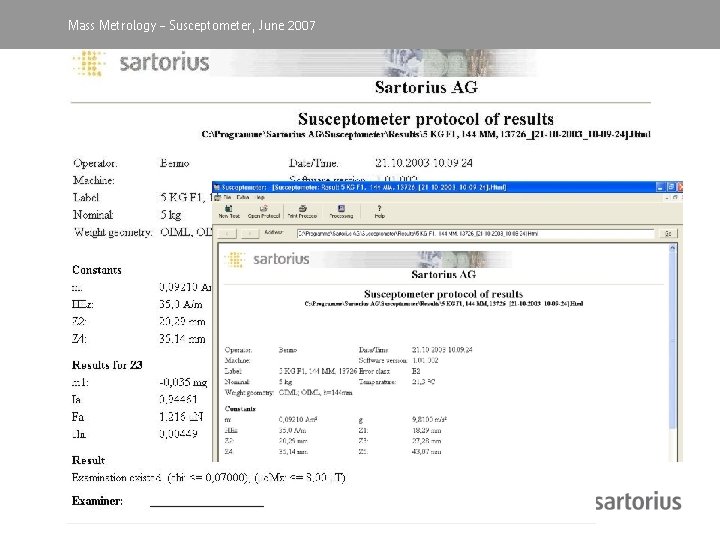Click the Processing toolbar icon
The image size is (720, 540).
point(341,208)
